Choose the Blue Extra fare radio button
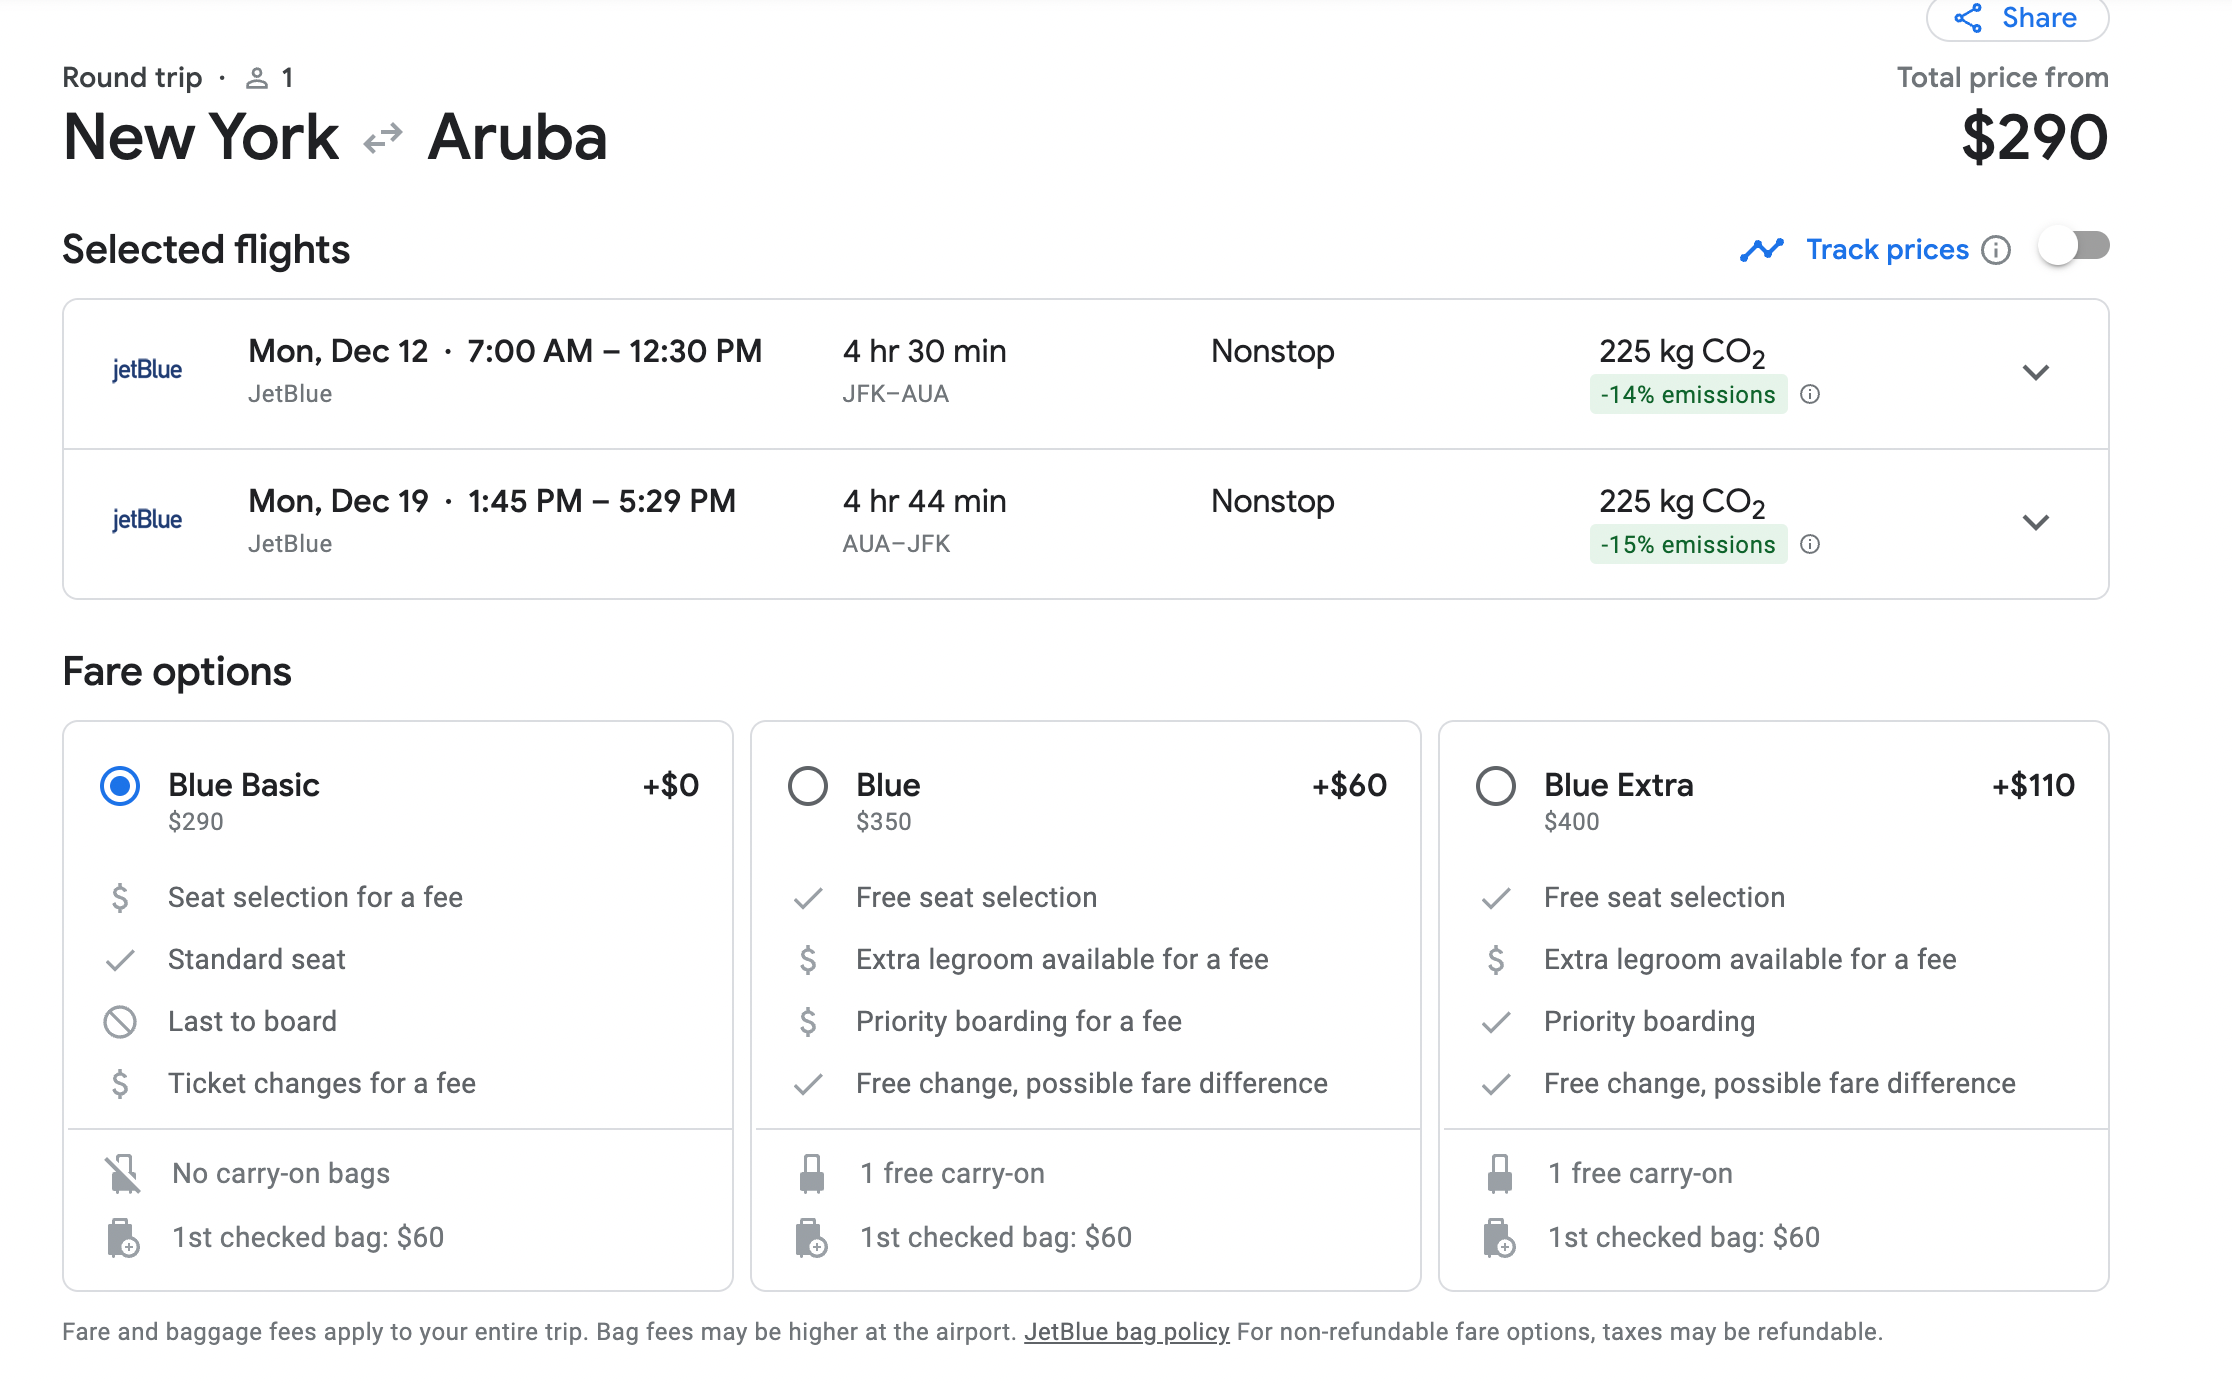Viewport: 2232px width, 1384px height. point(1496,786)
